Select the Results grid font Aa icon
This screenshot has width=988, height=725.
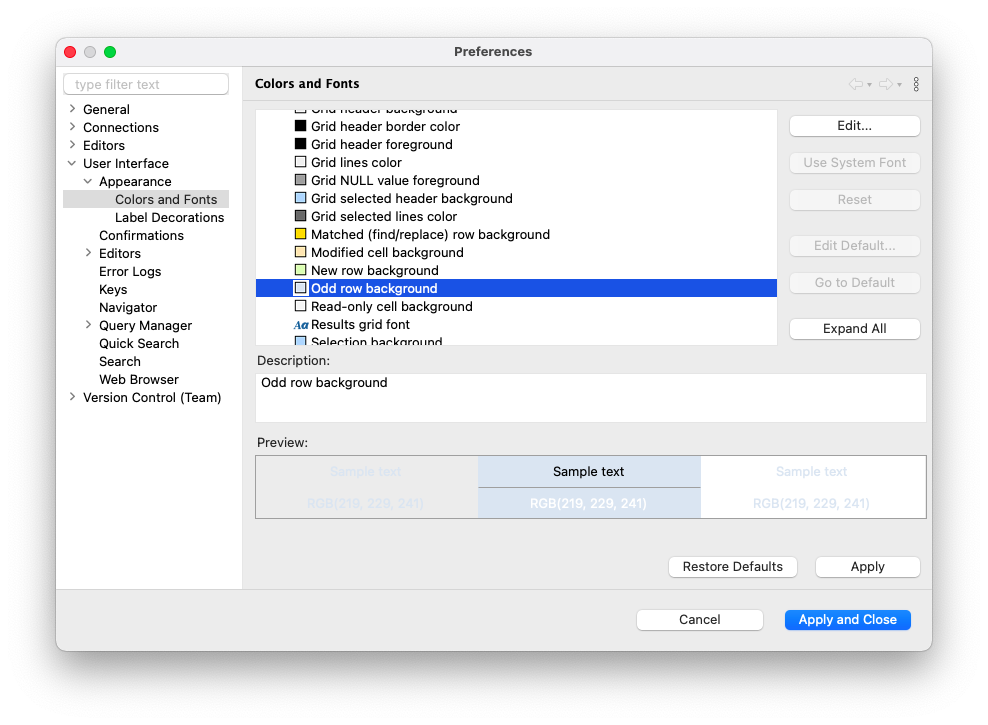click(x=301, y=325)
